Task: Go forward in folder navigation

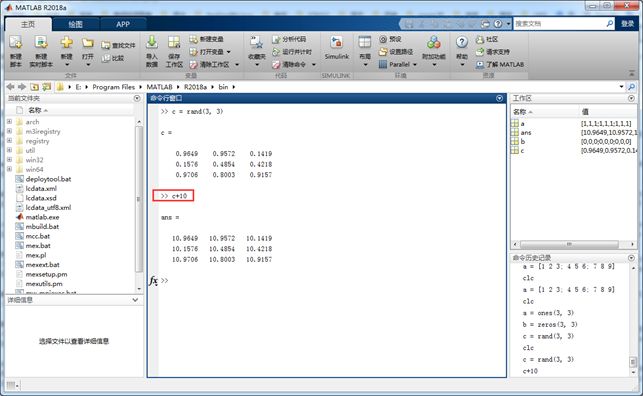Action: point(22,87)
